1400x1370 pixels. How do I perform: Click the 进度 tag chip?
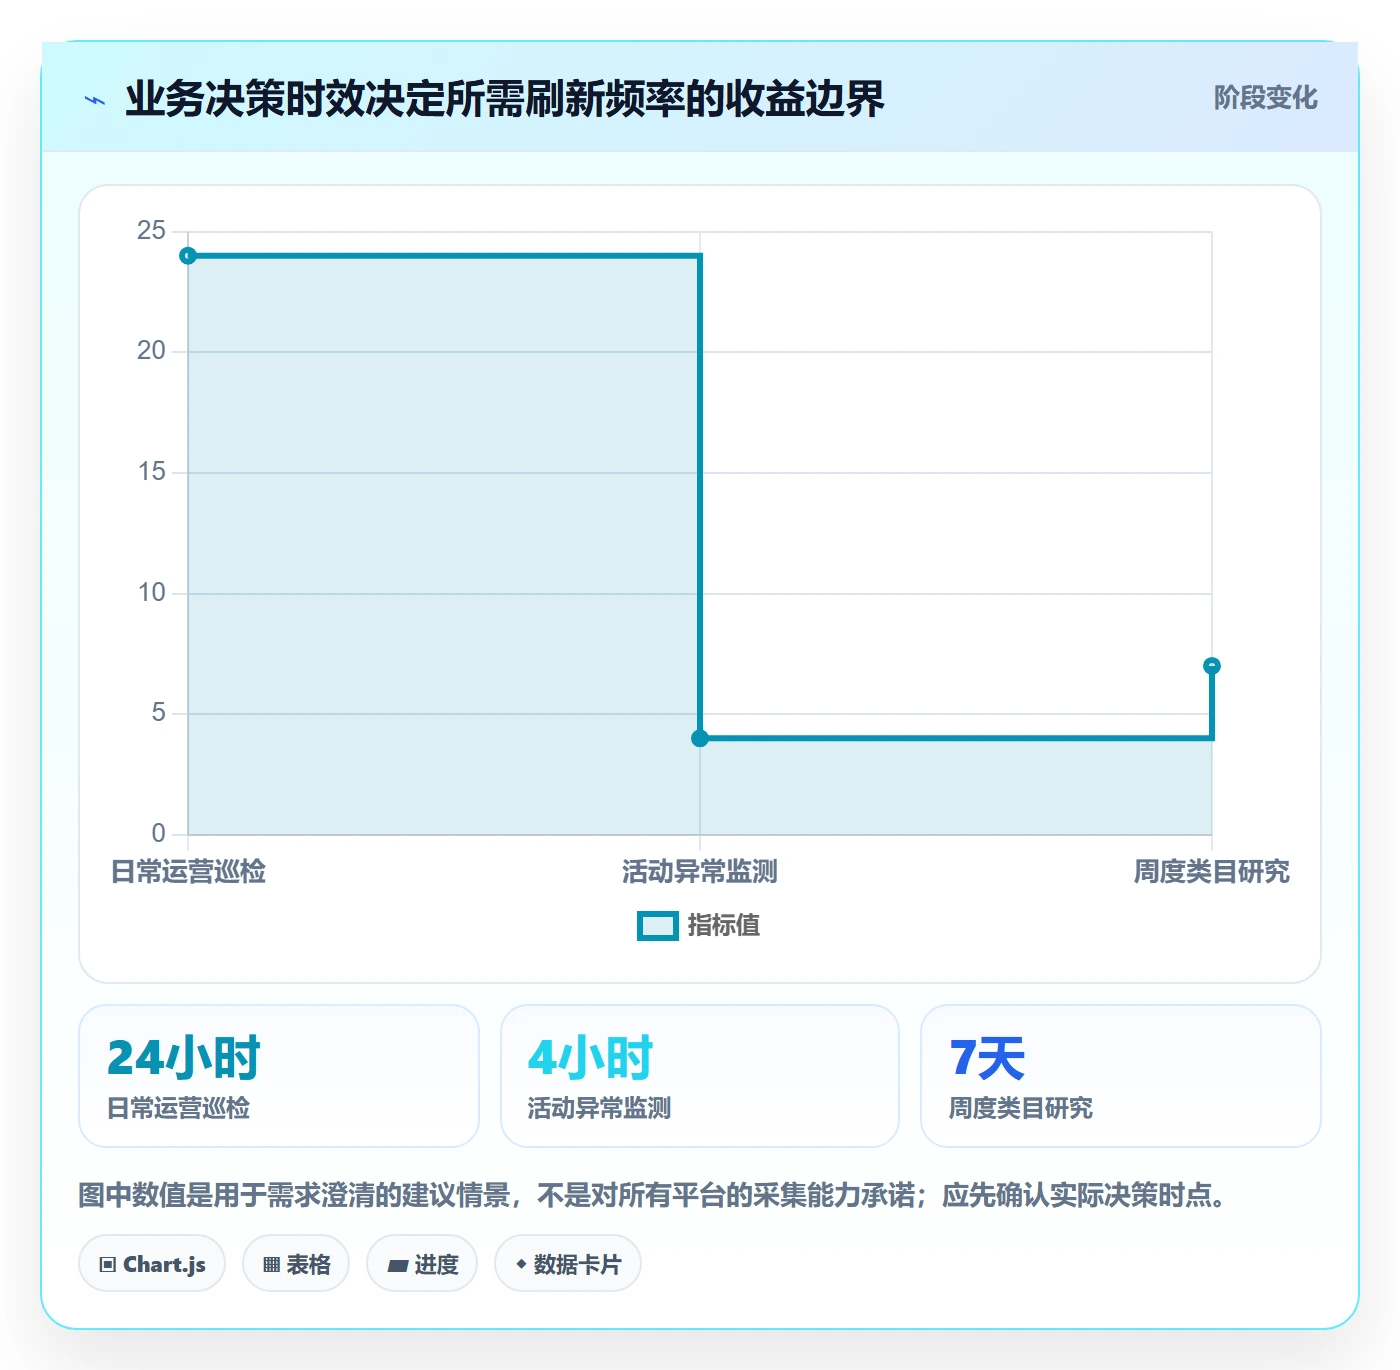click(x=422, y=1264)
